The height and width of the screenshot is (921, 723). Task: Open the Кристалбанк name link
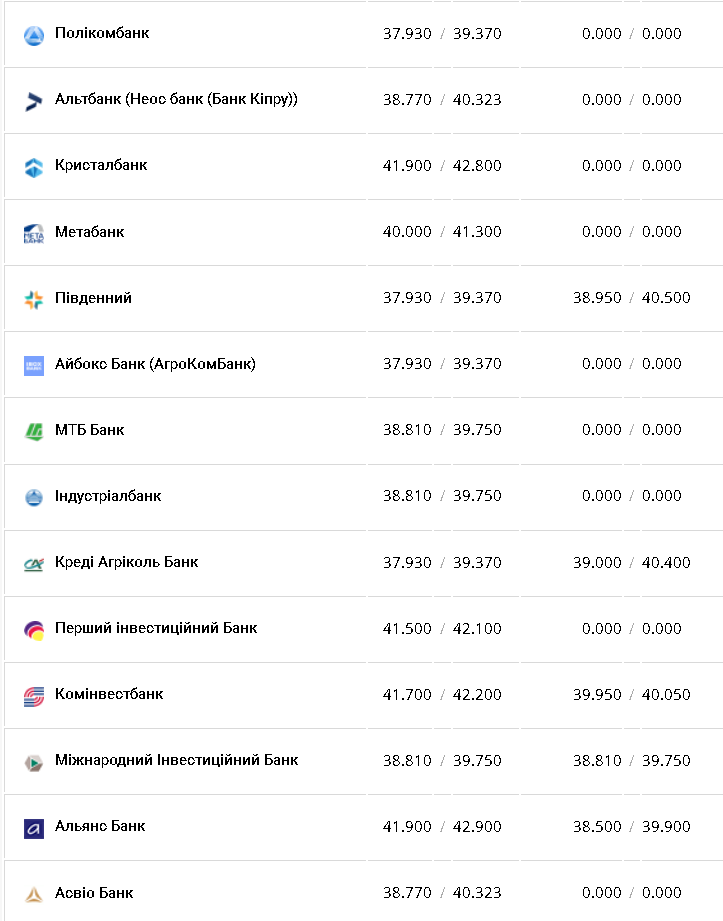coord(101,165)
